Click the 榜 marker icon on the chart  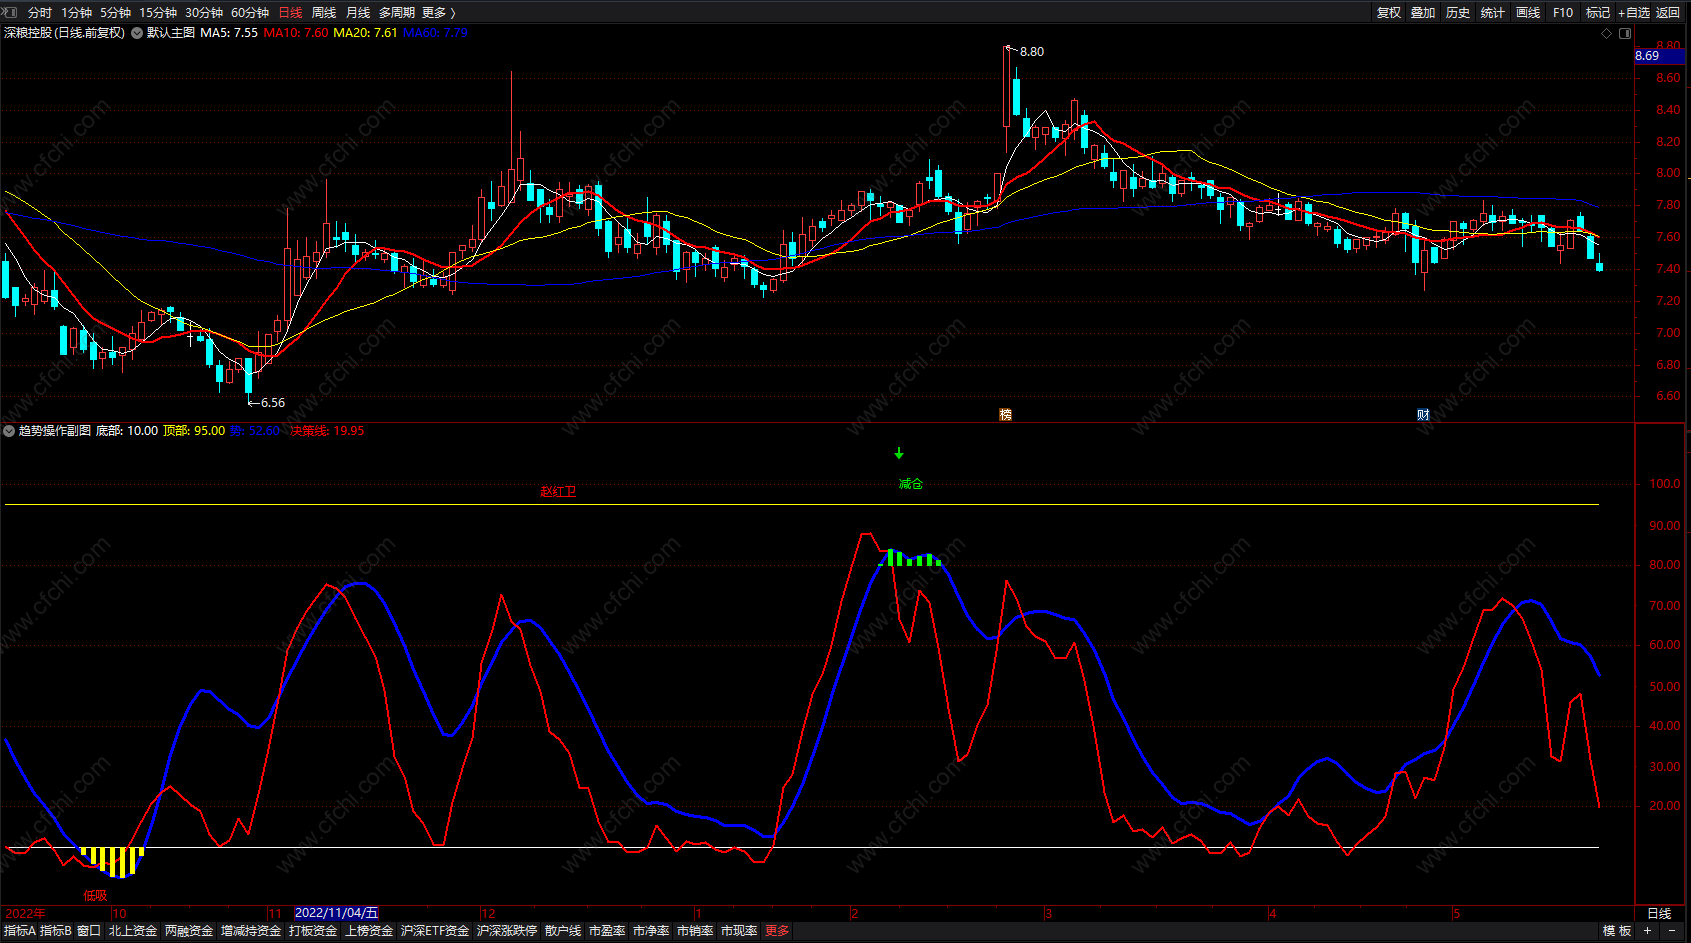[1006, 414]
